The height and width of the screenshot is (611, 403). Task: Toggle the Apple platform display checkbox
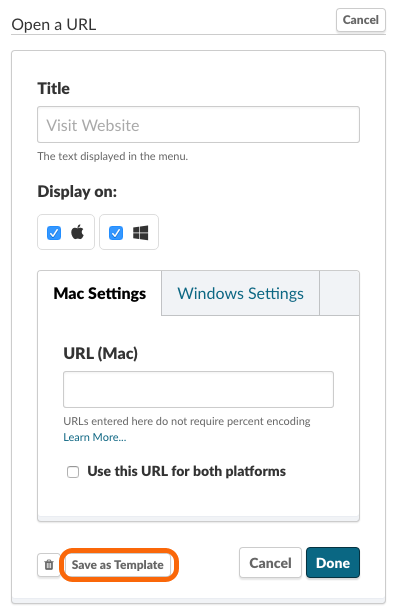coord(54,233)
